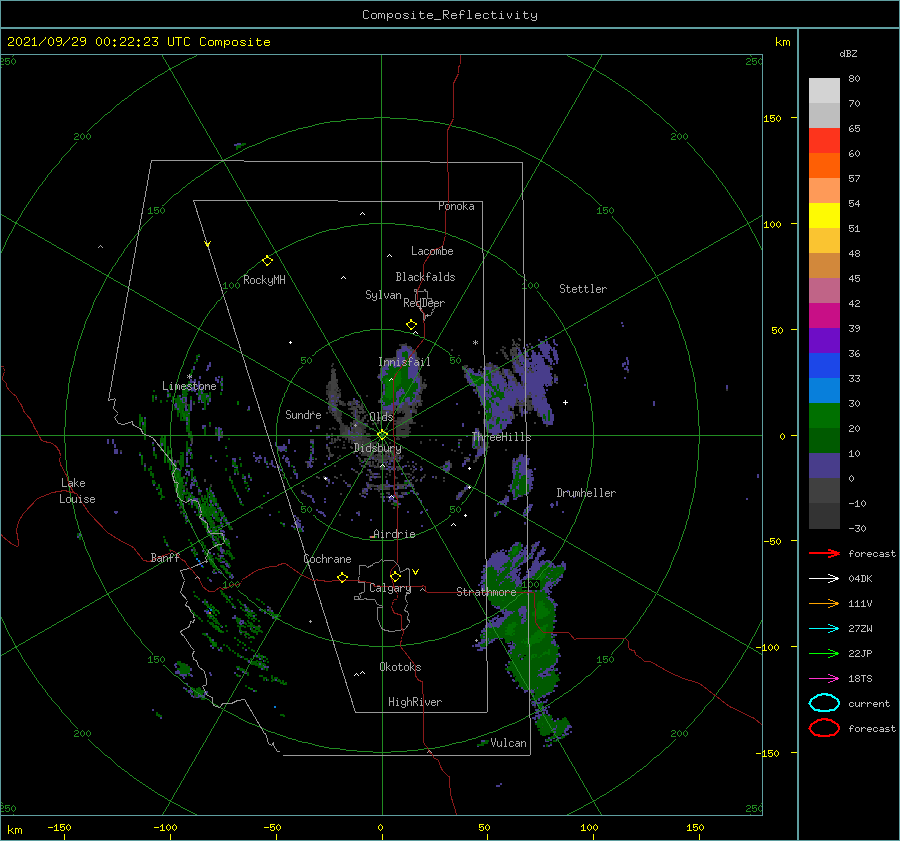The width and height of the screenshot is (900, 841).
Task: Click the dBZ legend heading
Action: (x=848, y=53)
